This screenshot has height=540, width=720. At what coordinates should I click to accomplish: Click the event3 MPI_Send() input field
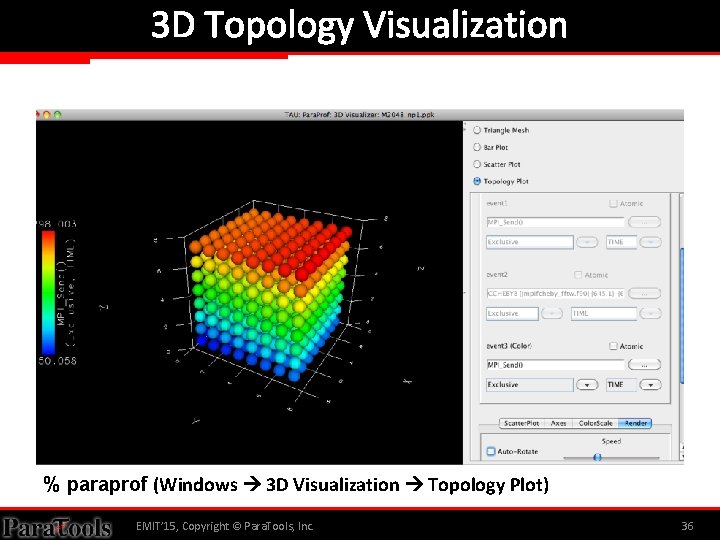[555, 365]
